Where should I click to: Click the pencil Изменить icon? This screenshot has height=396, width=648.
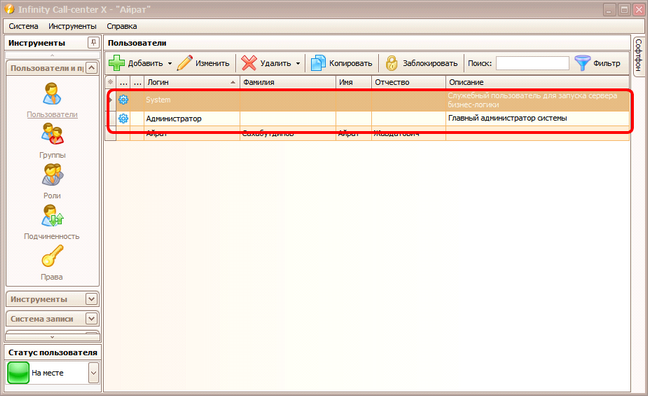pos(184,63)
